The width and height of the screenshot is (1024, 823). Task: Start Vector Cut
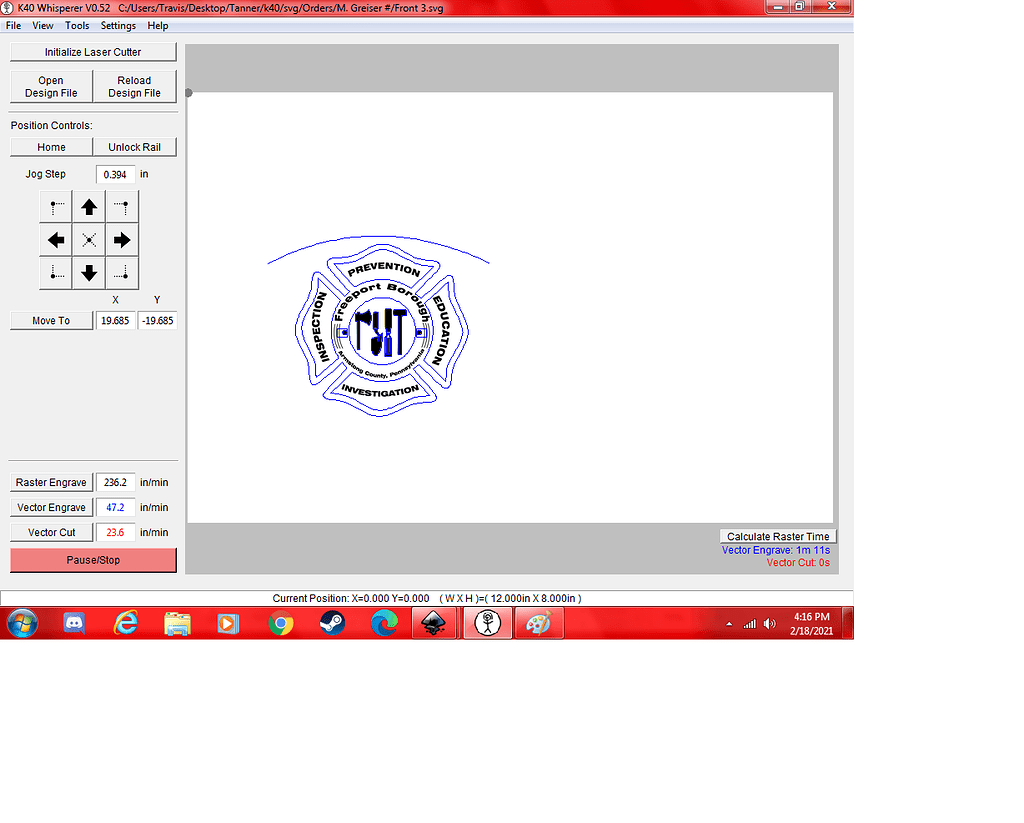(51, 532)
